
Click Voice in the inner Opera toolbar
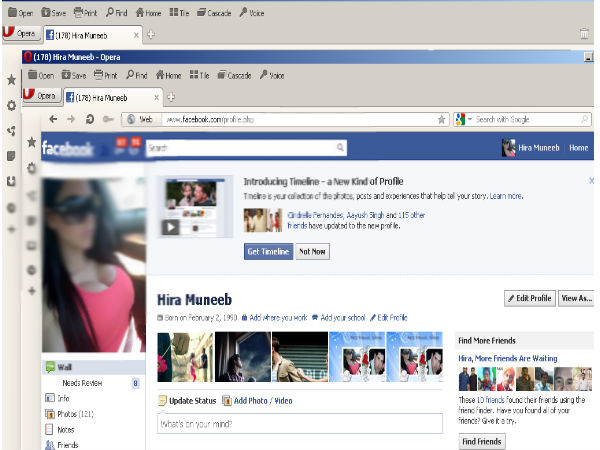click(272, 75)
